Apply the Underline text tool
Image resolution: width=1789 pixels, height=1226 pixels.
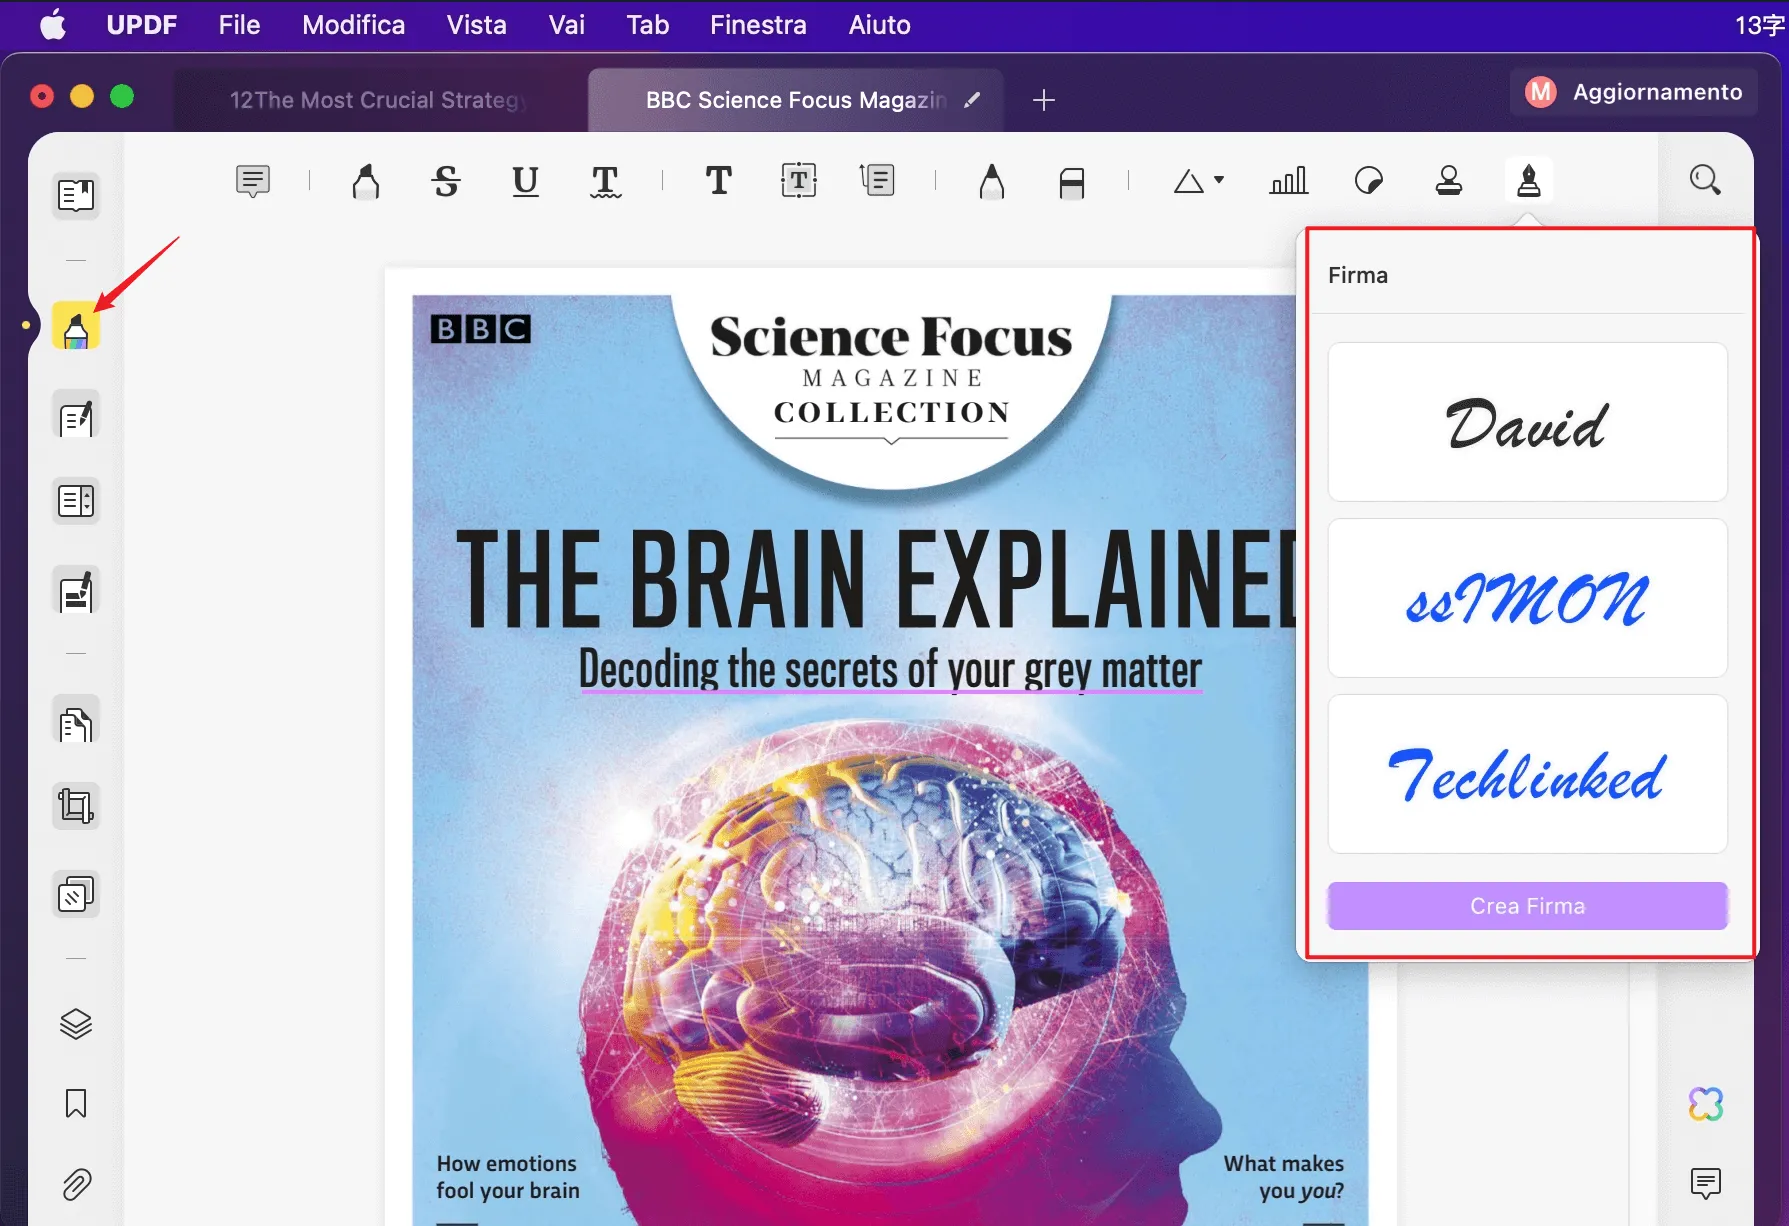525,181
